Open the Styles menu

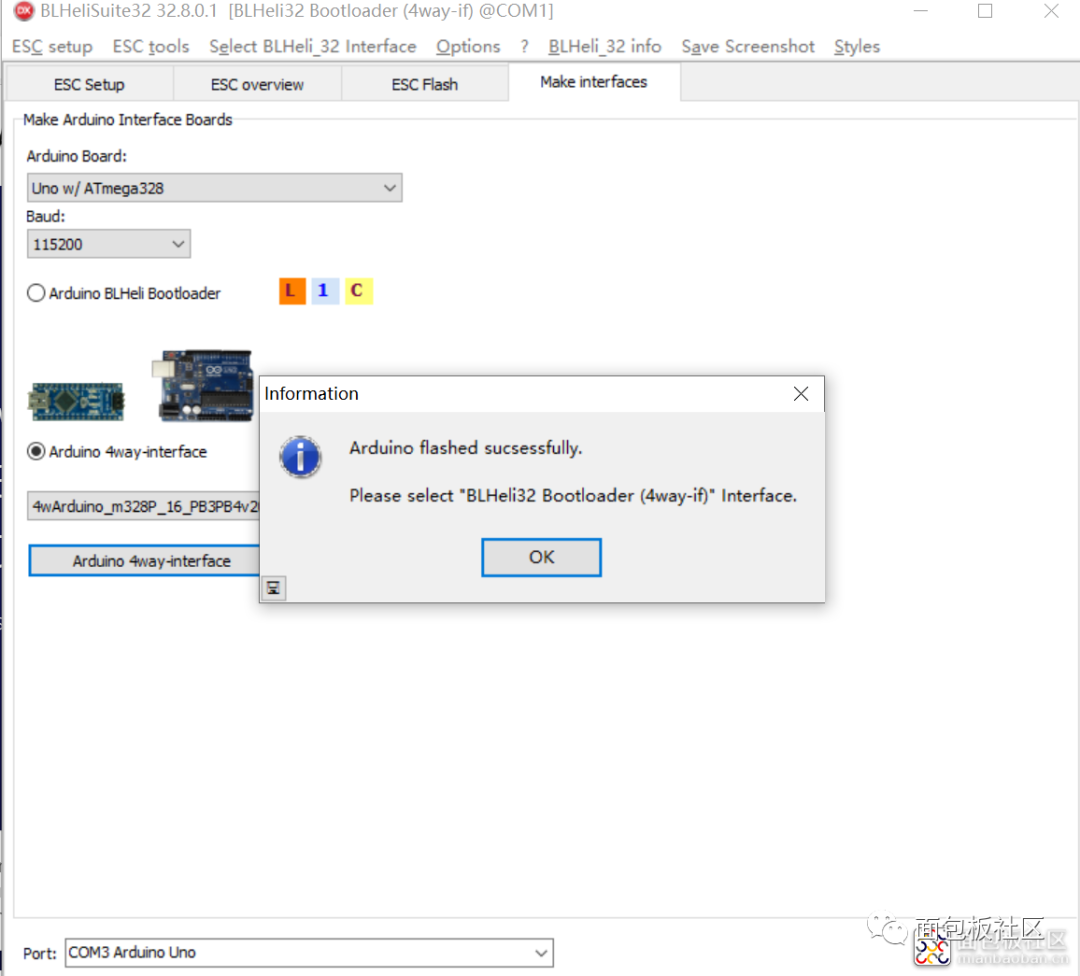(857, 46)
